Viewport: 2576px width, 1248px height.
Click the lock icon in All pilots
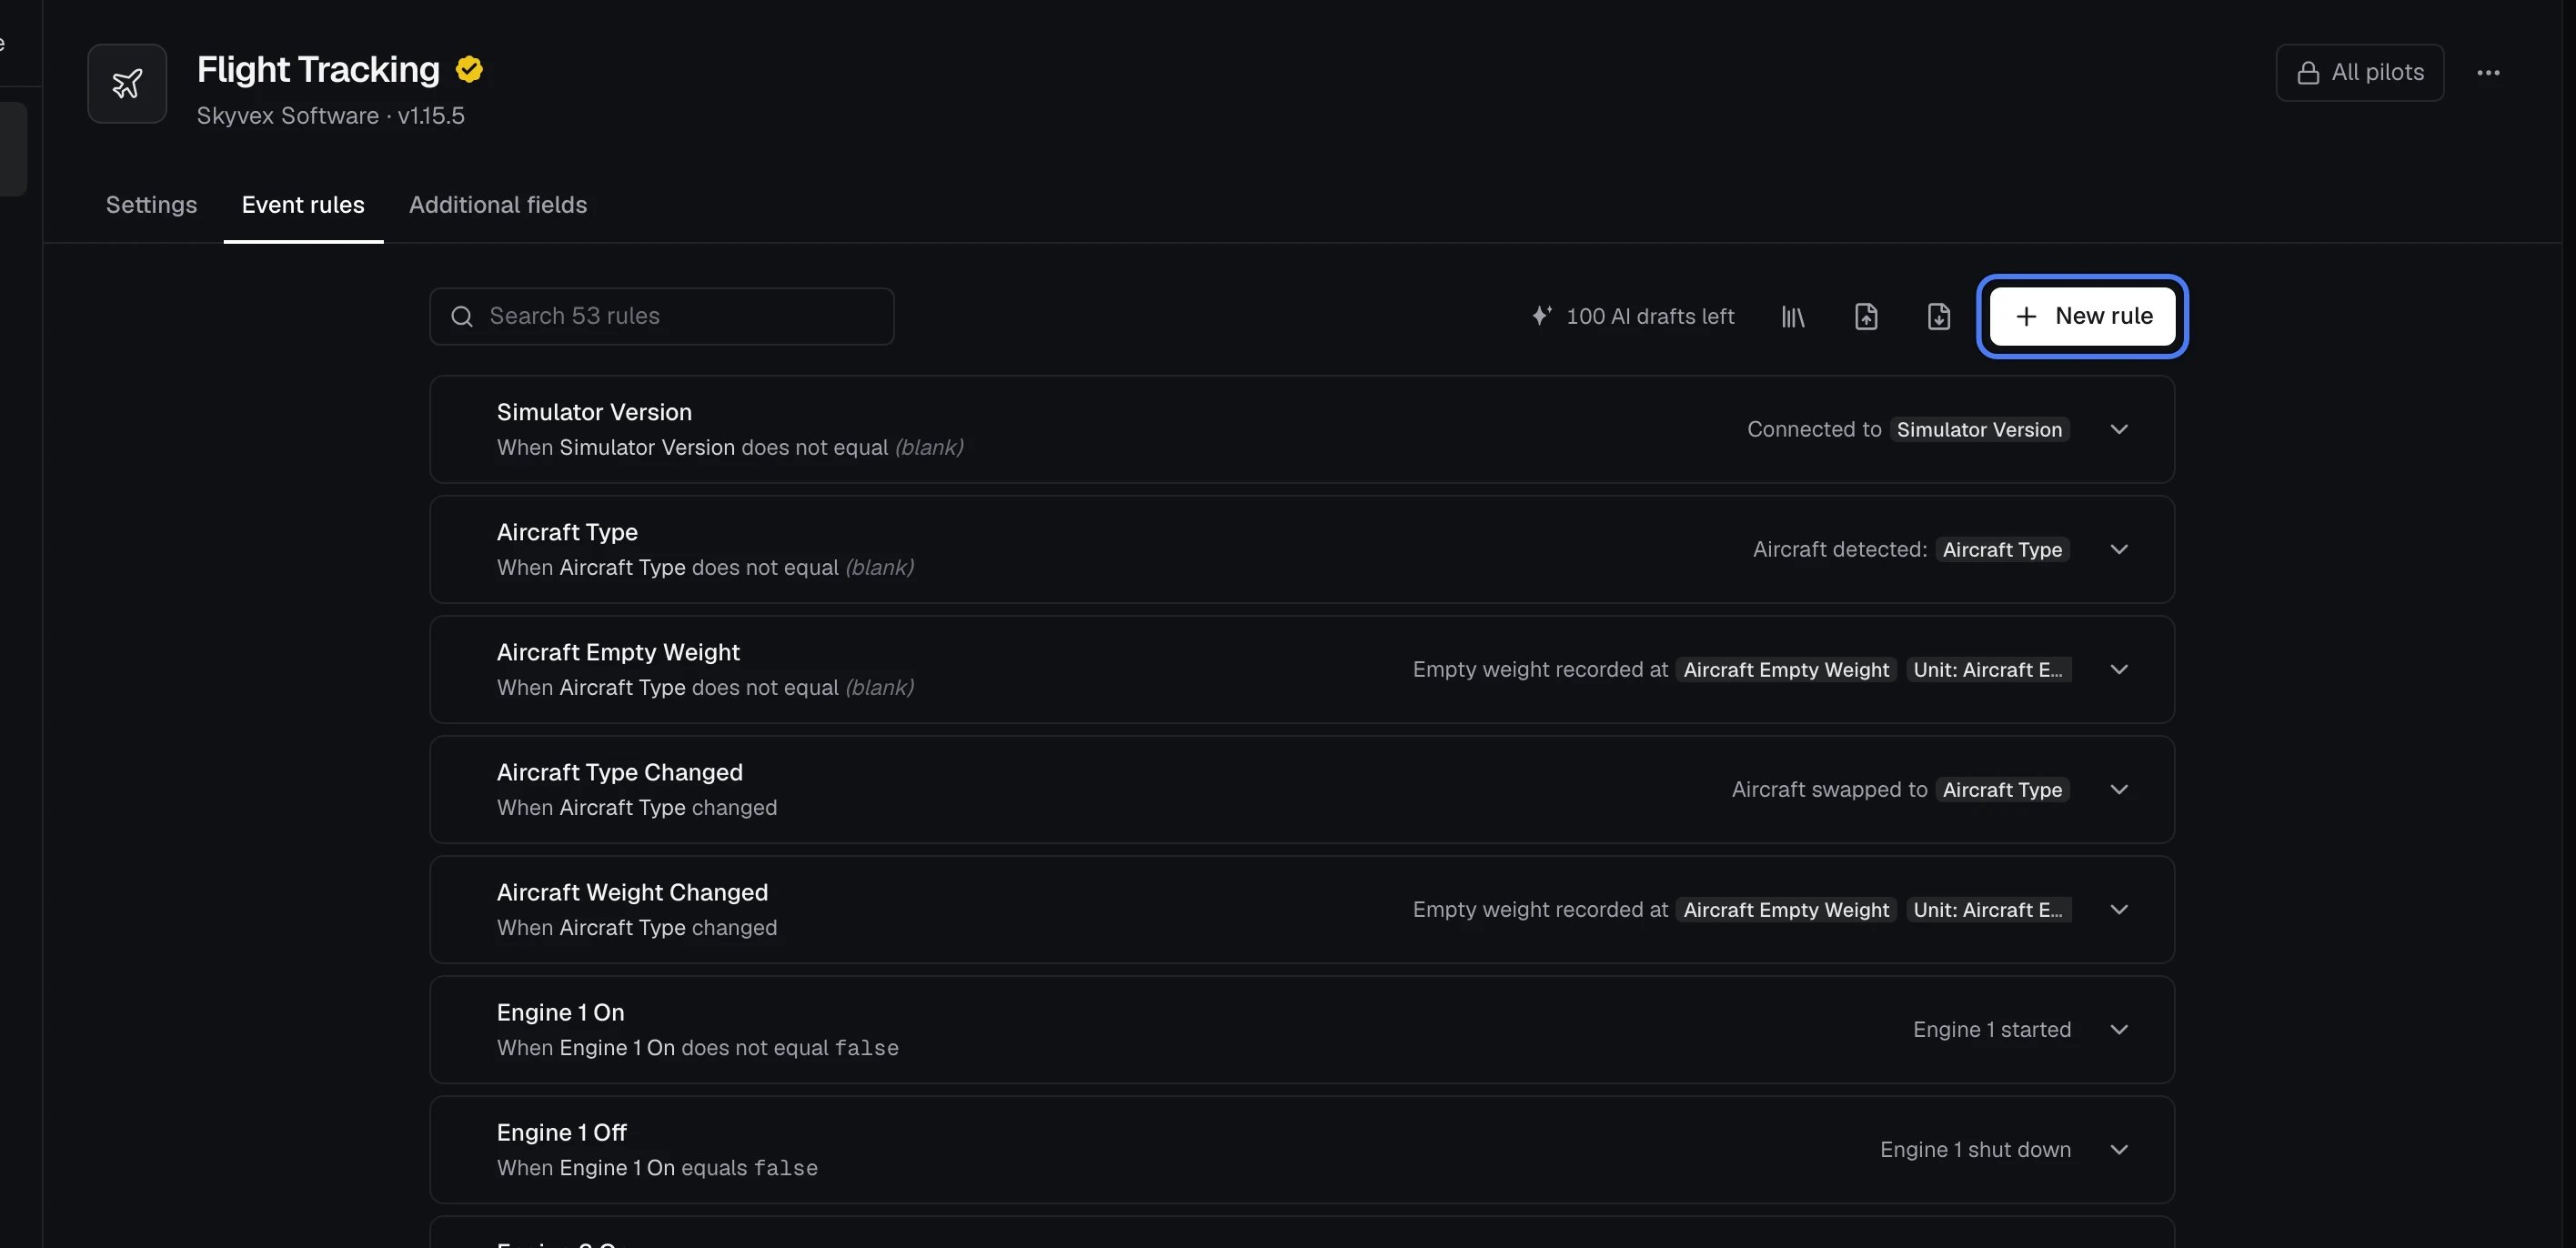click(x=2308, y=73)
